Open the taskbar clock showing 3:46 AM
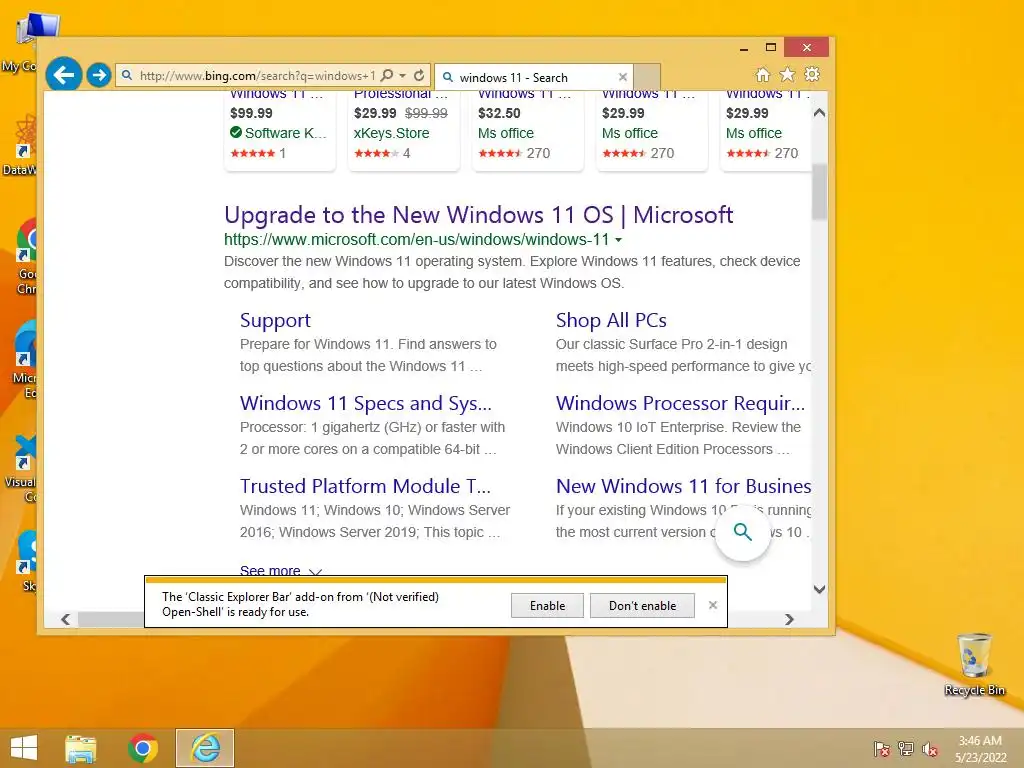 click(980, 749)
